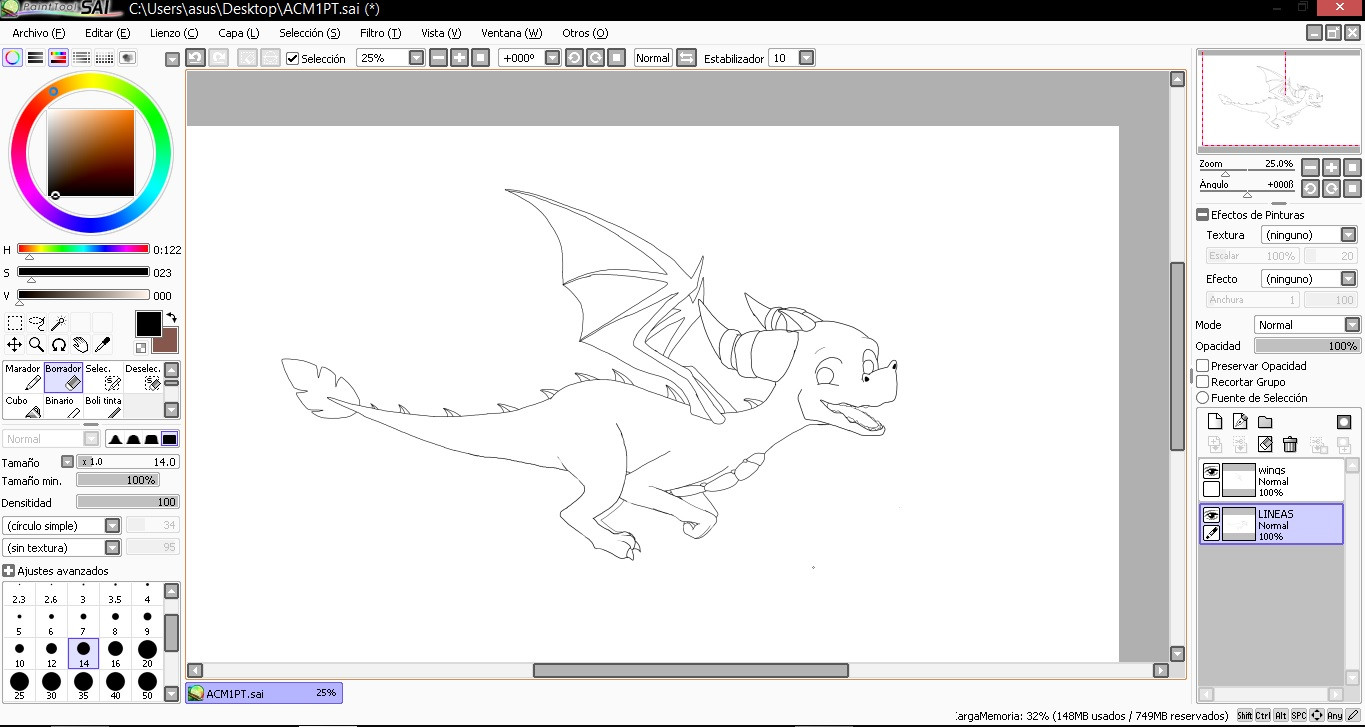Flip the canvas view horizontally
Viewport: 1365px width, 727px height.
click(686, 58)
